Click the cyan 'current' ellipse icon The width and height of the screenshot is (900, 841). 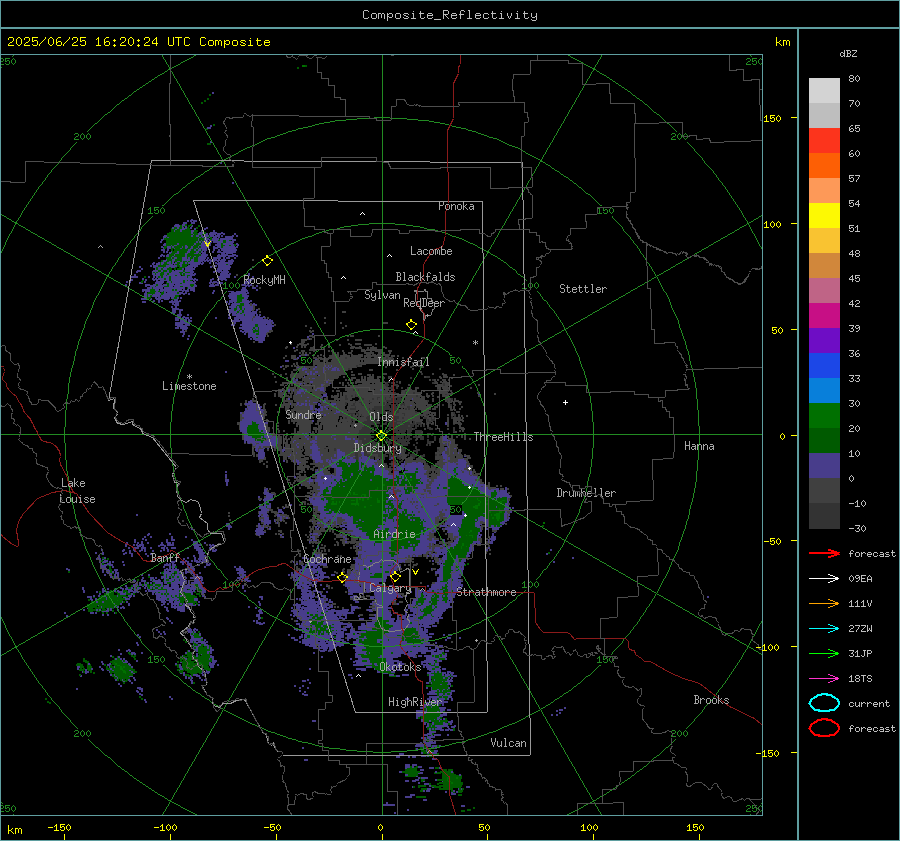824,703
